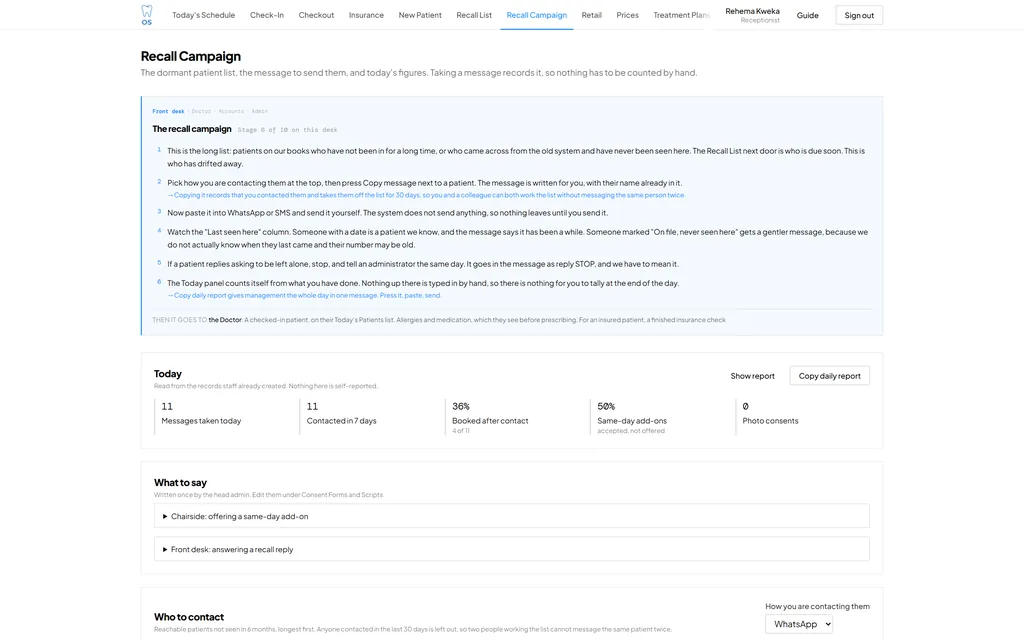Image resolution: width=1024 pixels, height=640 pixels.
Task: Select the Doctor role label
Action: pos(201,112)
